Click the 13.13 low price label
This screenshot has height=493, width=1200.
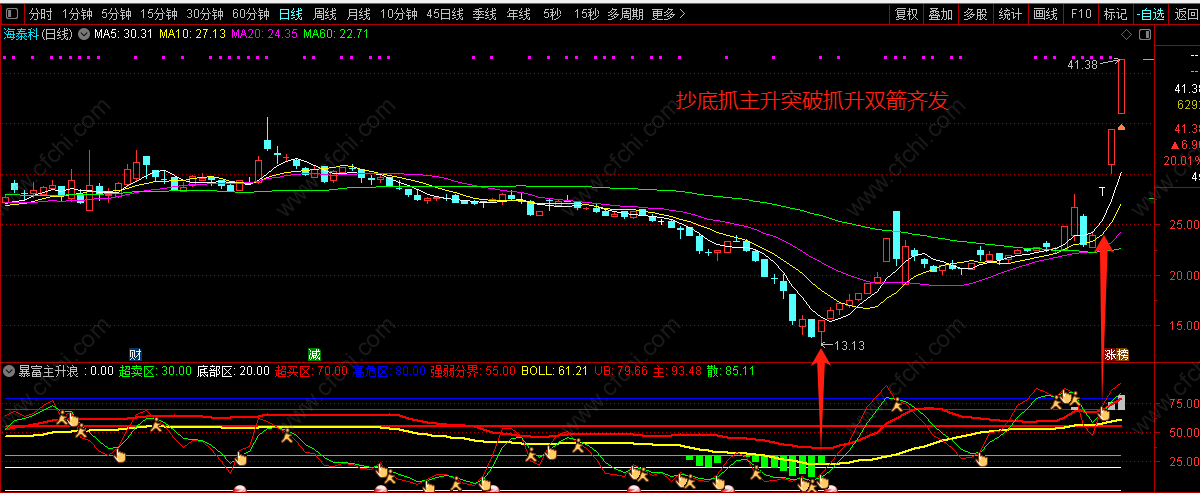click(x=848, y=346)
